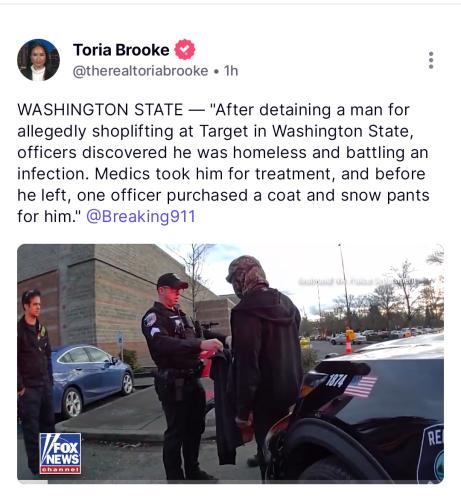Image resolution: width=461 pixels, height=500 pixels.
Task: Click the Fox News channel logo
Action: [60, 453]
